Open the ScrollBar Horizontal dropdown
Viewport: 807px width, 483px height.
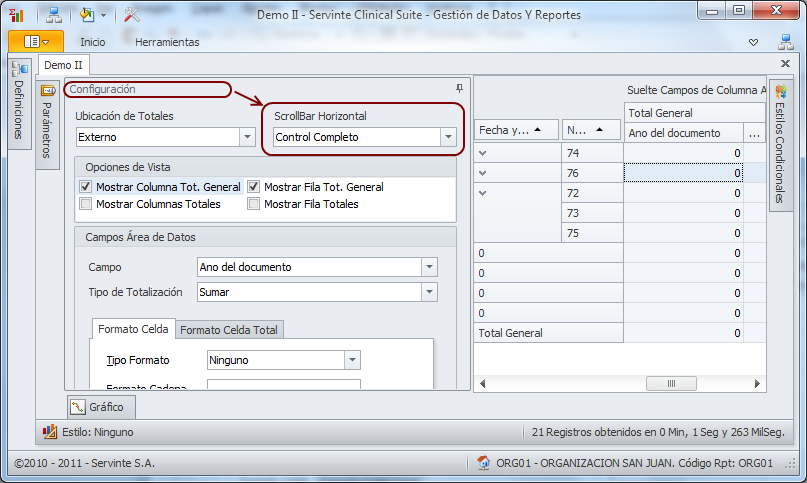coord(448,137)
